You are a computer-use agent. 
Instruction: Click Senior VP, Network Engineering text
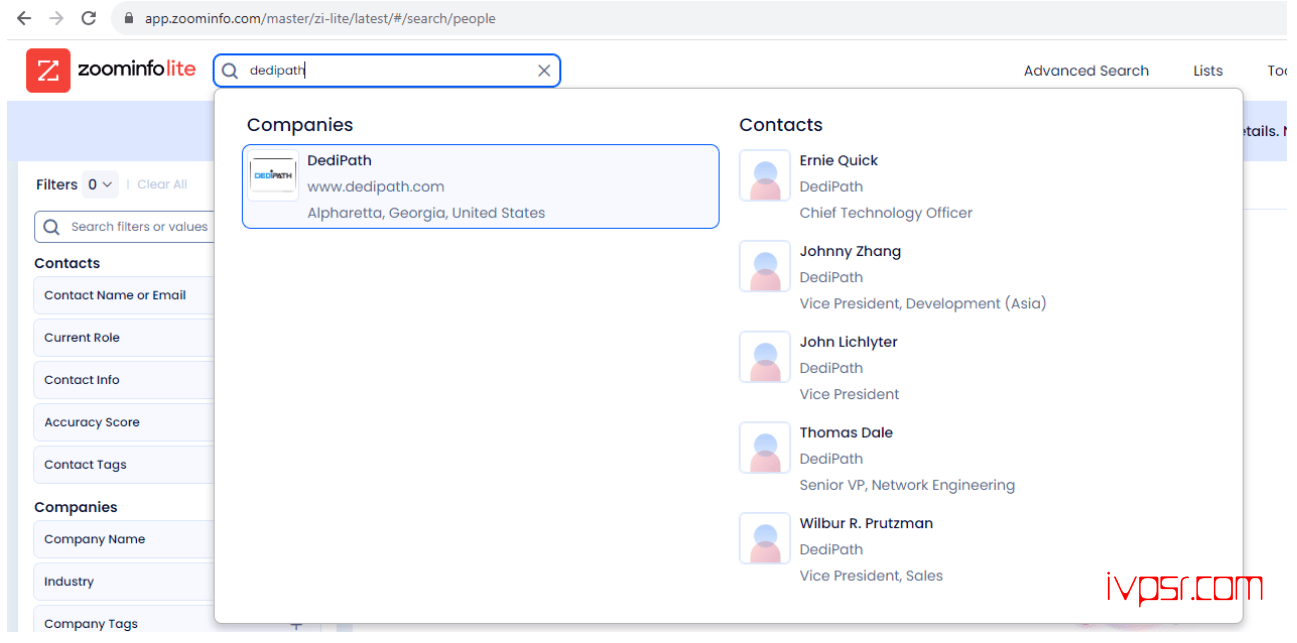[907, 485]
